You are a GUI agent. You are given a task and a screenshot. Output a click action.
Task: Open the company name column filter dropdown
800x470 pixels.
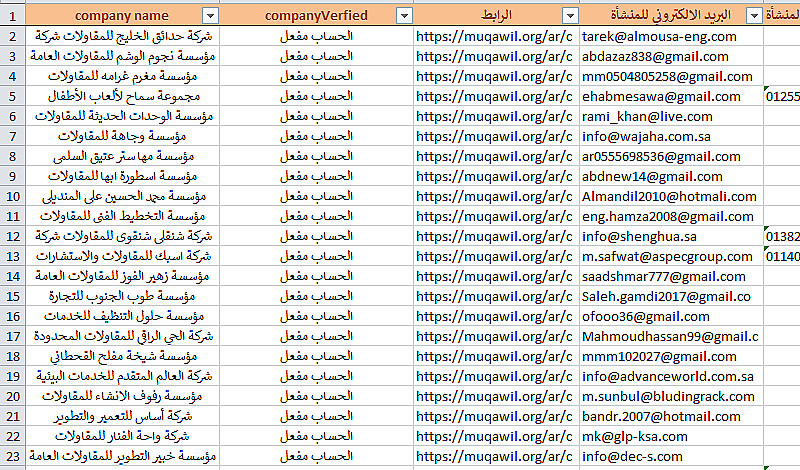pyautogui.click(x=210, y=16)
